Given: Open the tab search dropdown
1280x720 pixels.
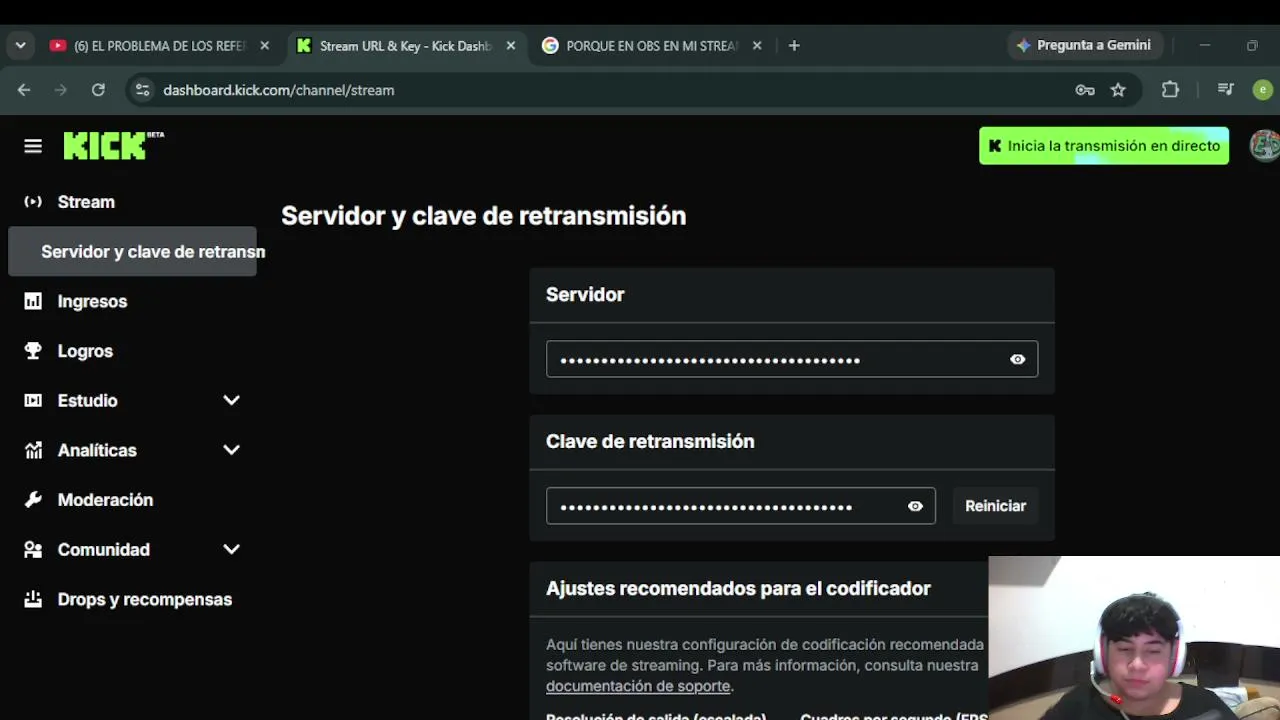Looking at the screenshot, I should tap(20, 45).
